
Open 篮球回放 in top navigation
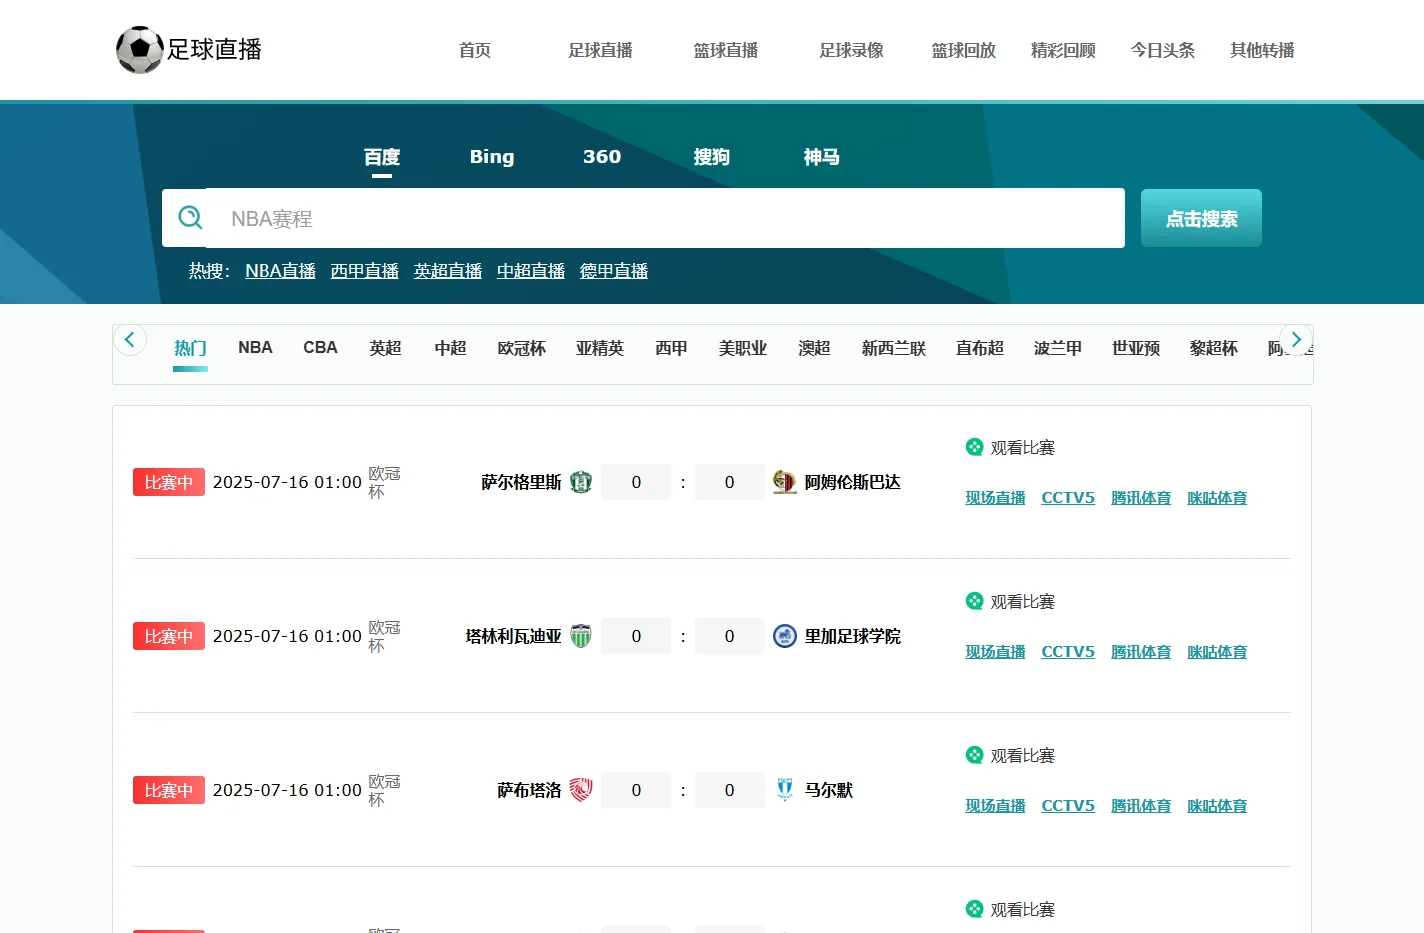(964, 50)
